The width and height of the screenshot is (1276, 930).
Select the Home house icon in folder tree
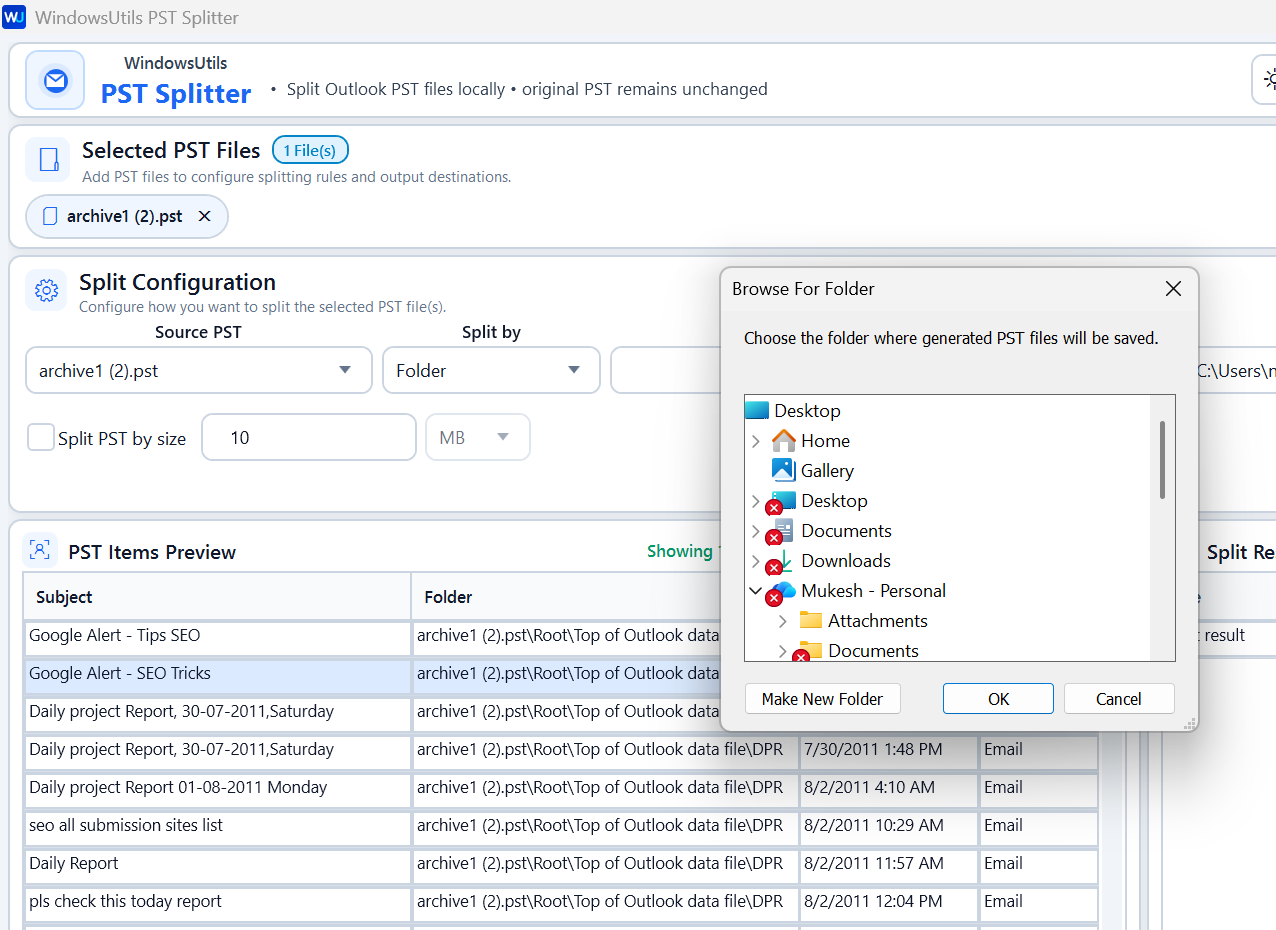784,440
